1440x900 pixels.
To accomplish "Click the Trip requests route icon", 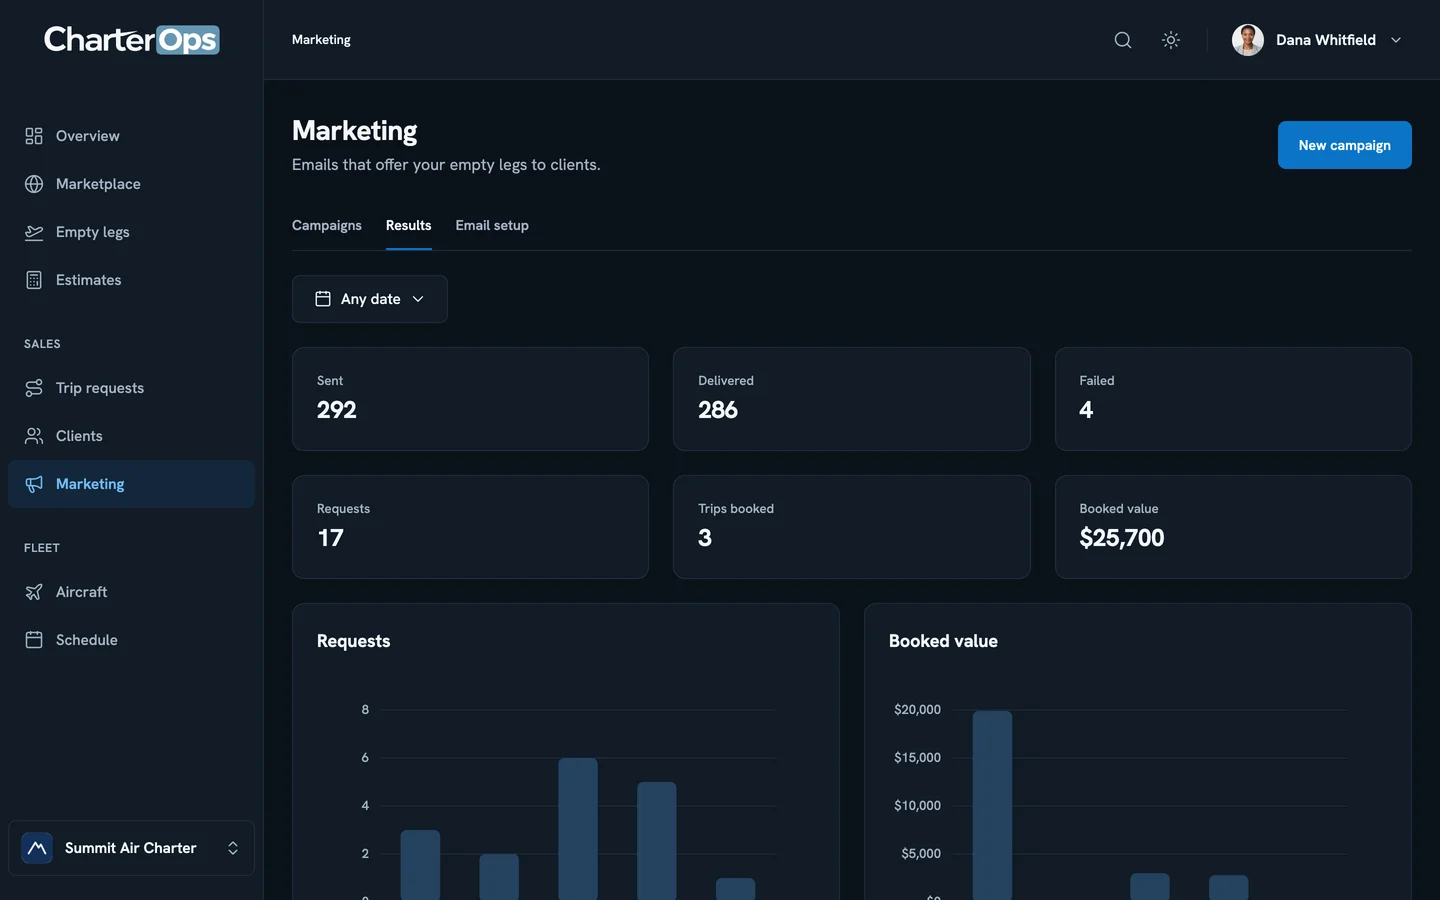I will pos(34,388).
